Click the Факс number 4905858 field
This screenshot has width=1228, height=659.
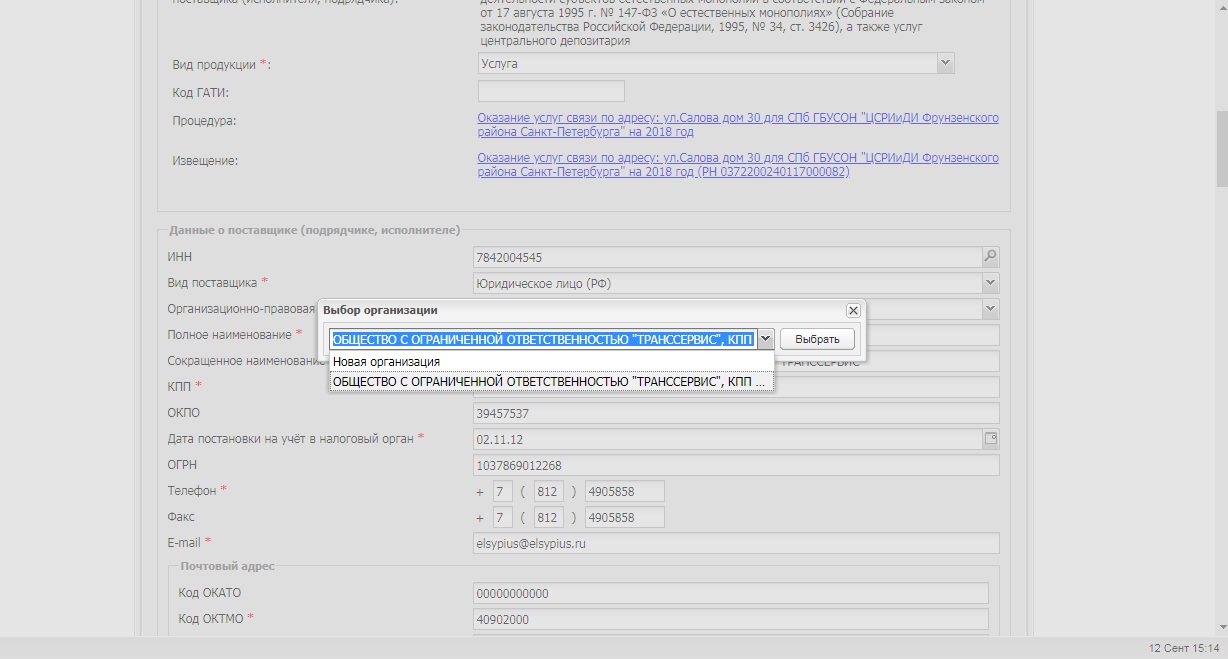[624, 517]
